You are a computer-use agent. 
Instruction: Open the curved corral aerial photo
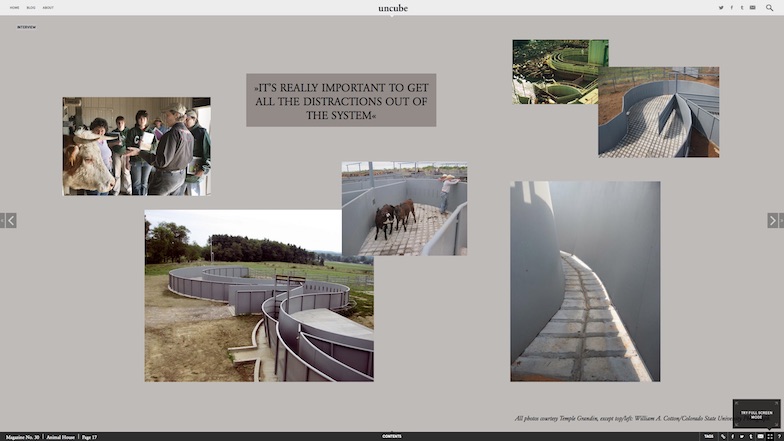(x=258, y=295)
